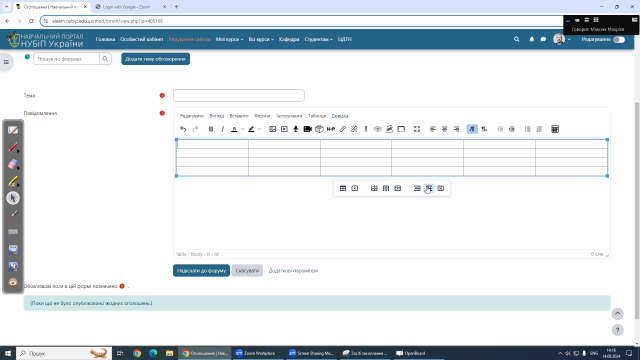The image size is (640, 360).
Task: Toggle the left-to-right text direction button
Action: coord(472,129)
